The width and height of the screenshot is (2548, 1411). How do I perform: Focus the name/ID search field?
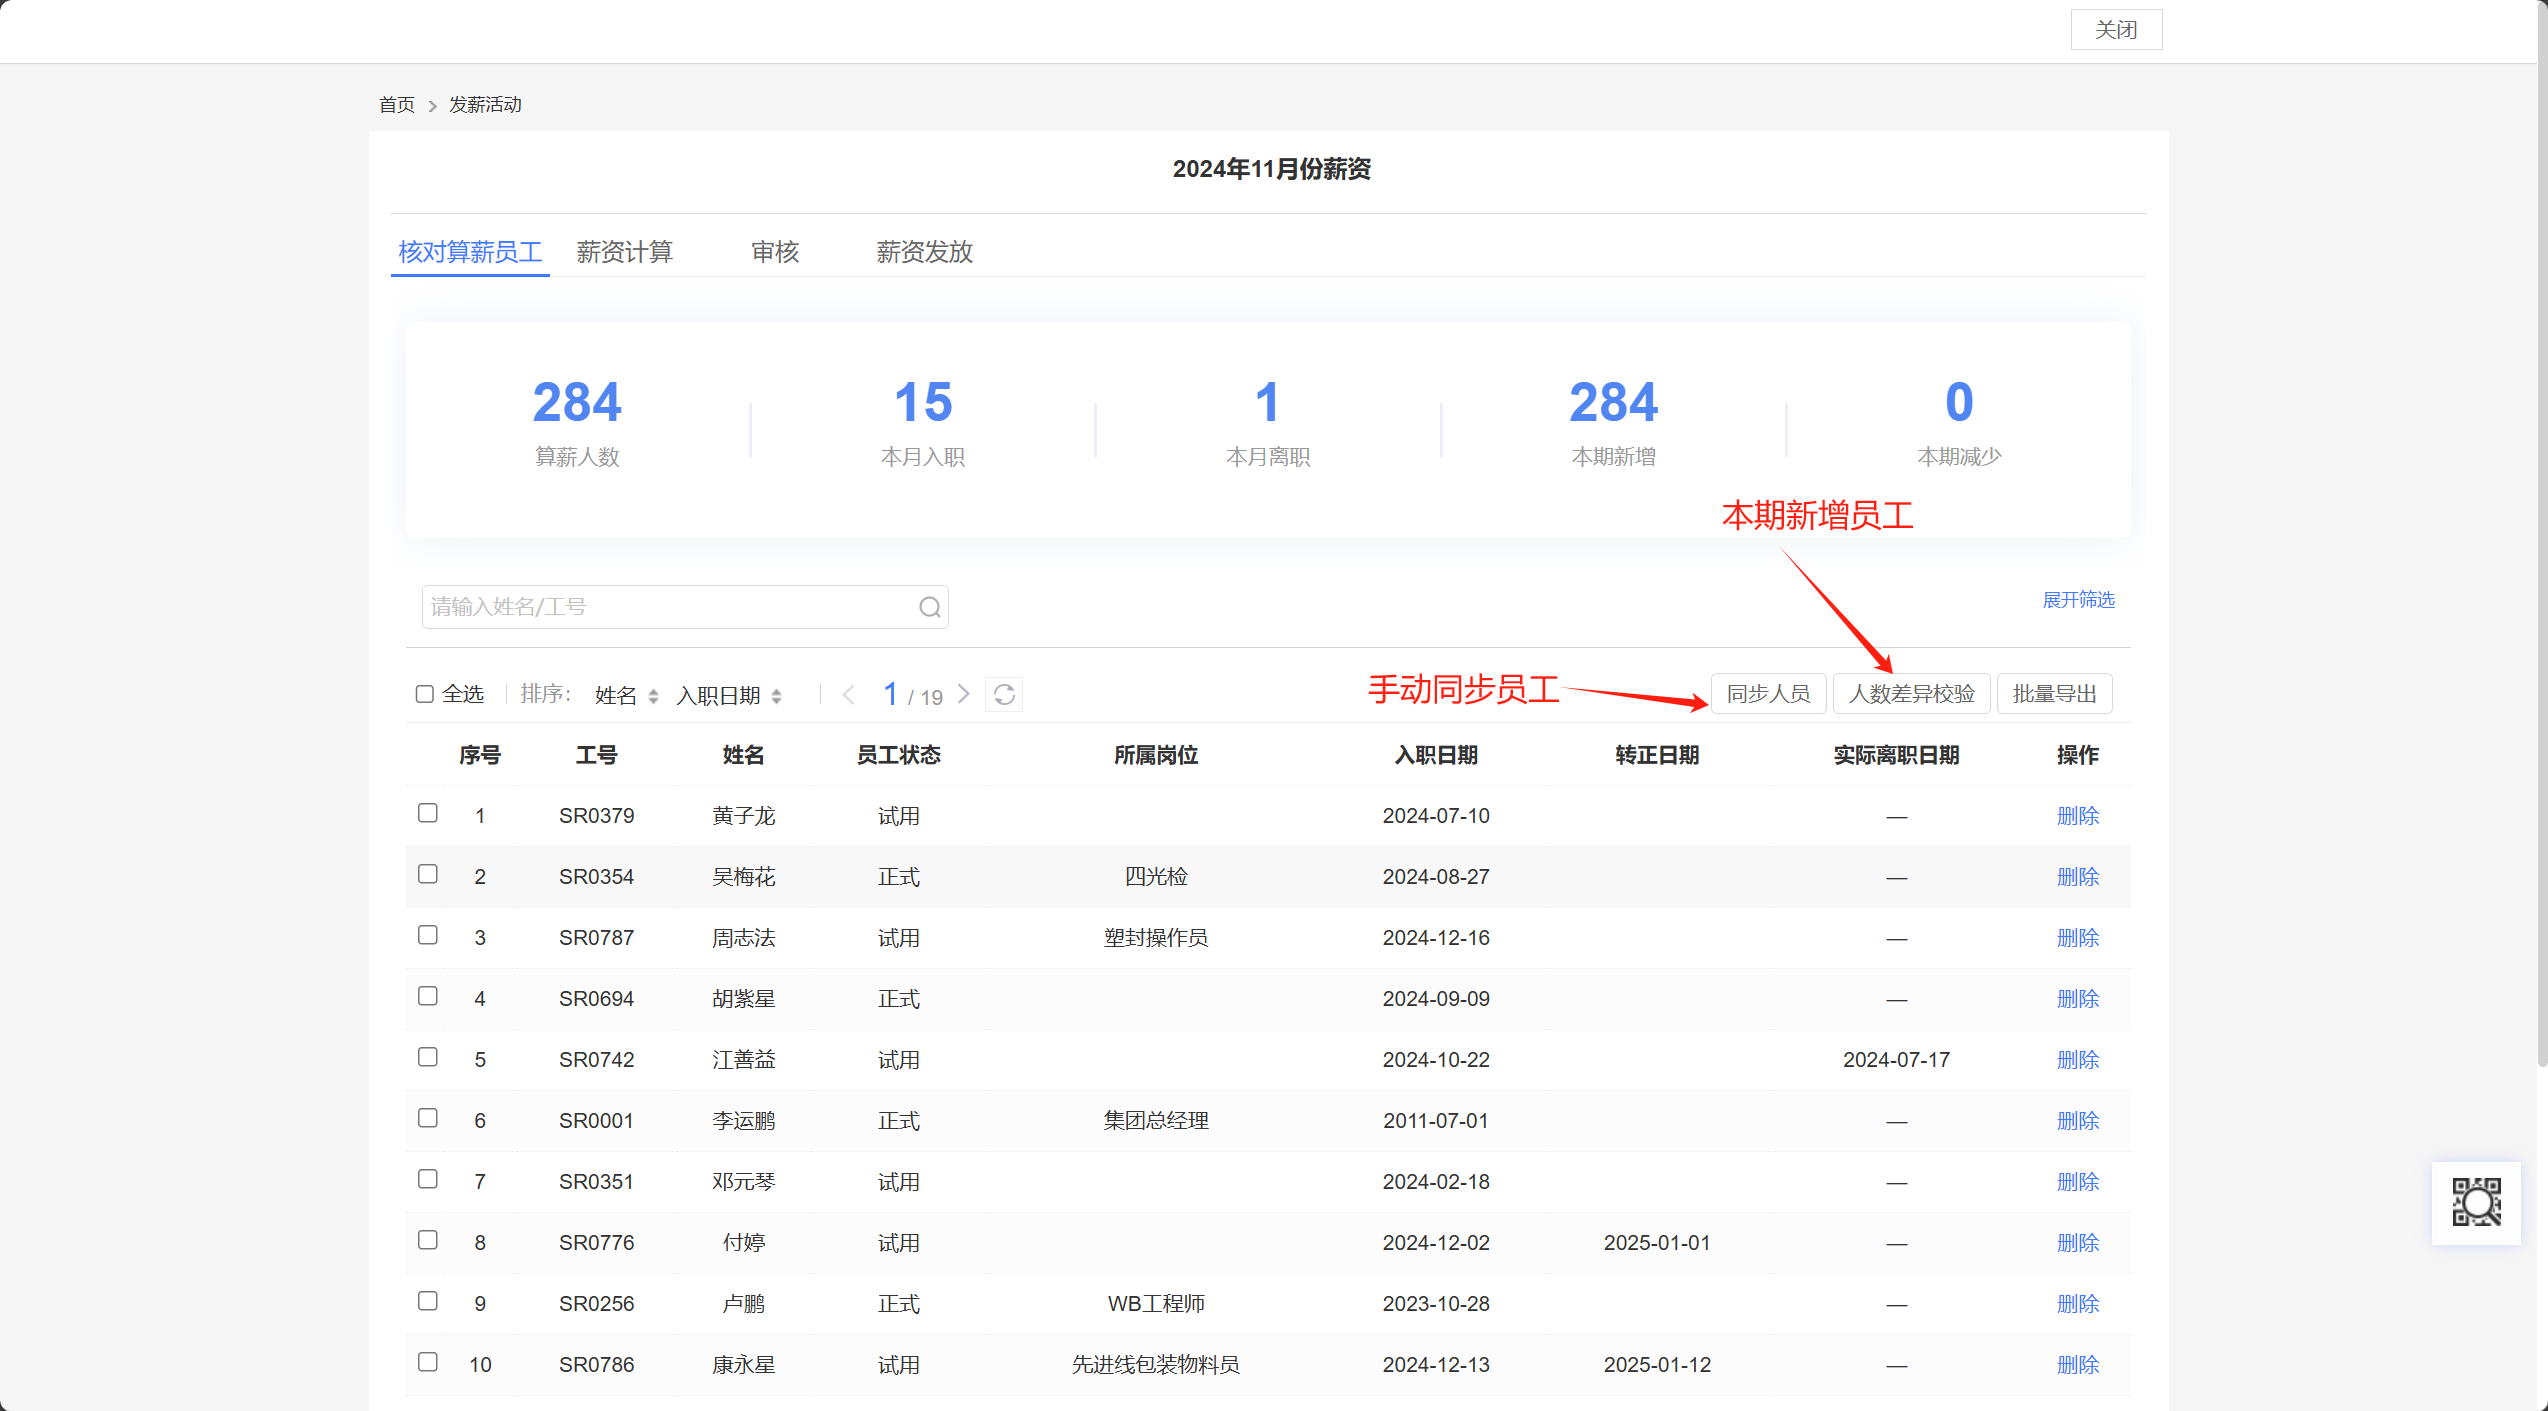(x=670, y=607)
